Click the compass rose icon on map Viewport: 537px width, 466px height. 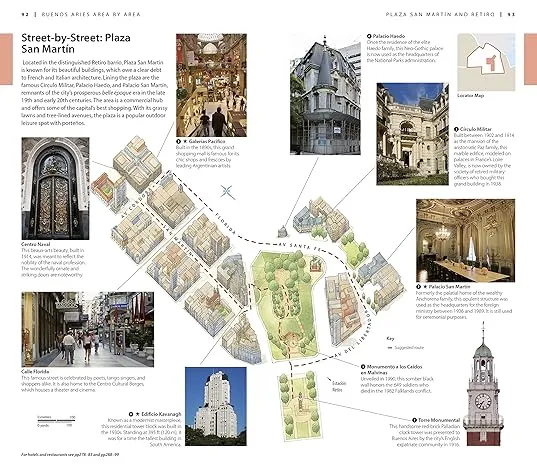[x=227, y=192]
